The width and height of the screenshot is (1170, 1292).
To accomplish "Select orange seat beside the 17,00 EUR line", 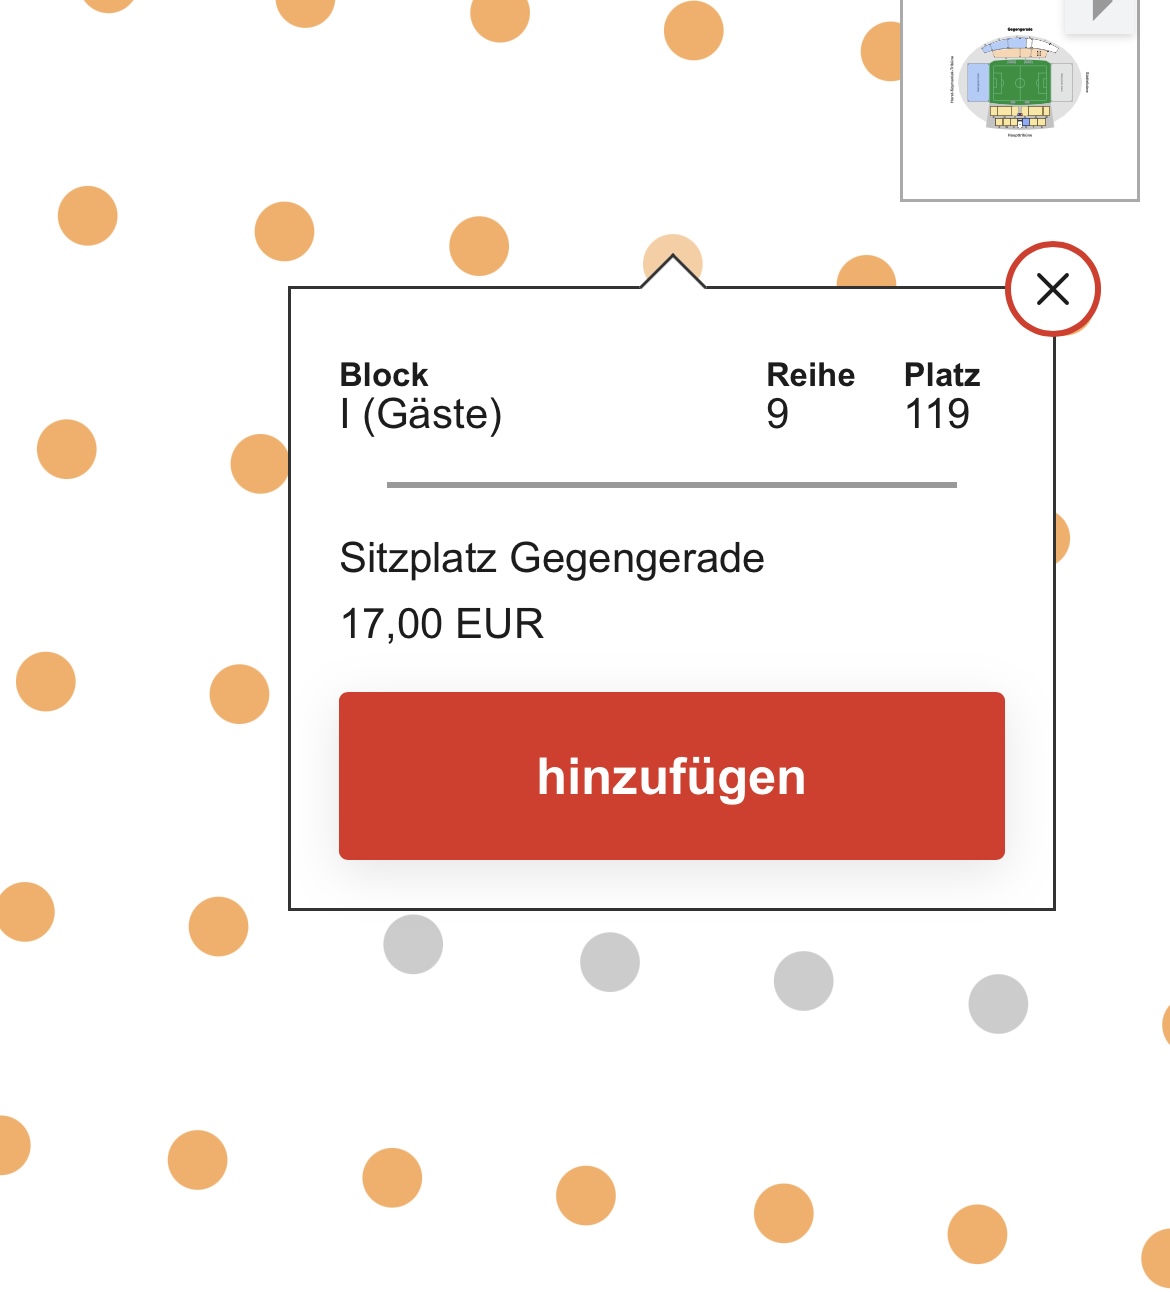I will (239, 694).
